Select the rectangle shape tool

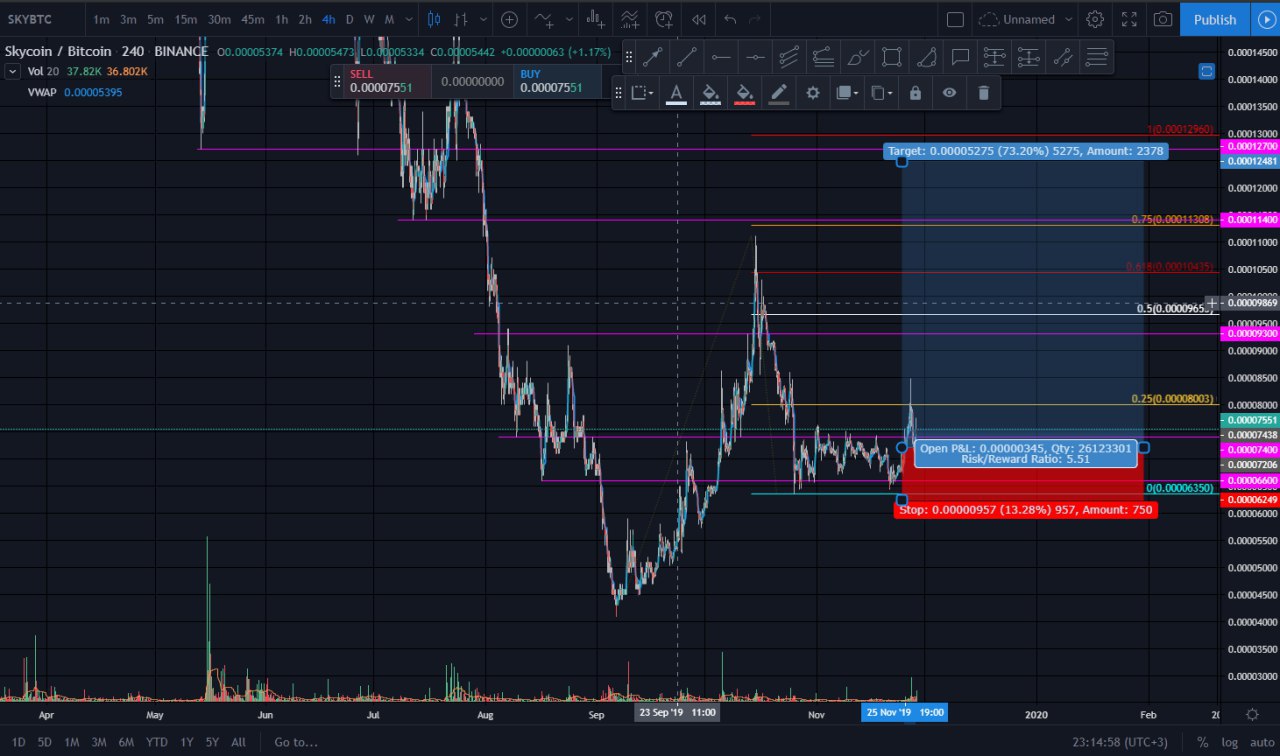(892, 58)
